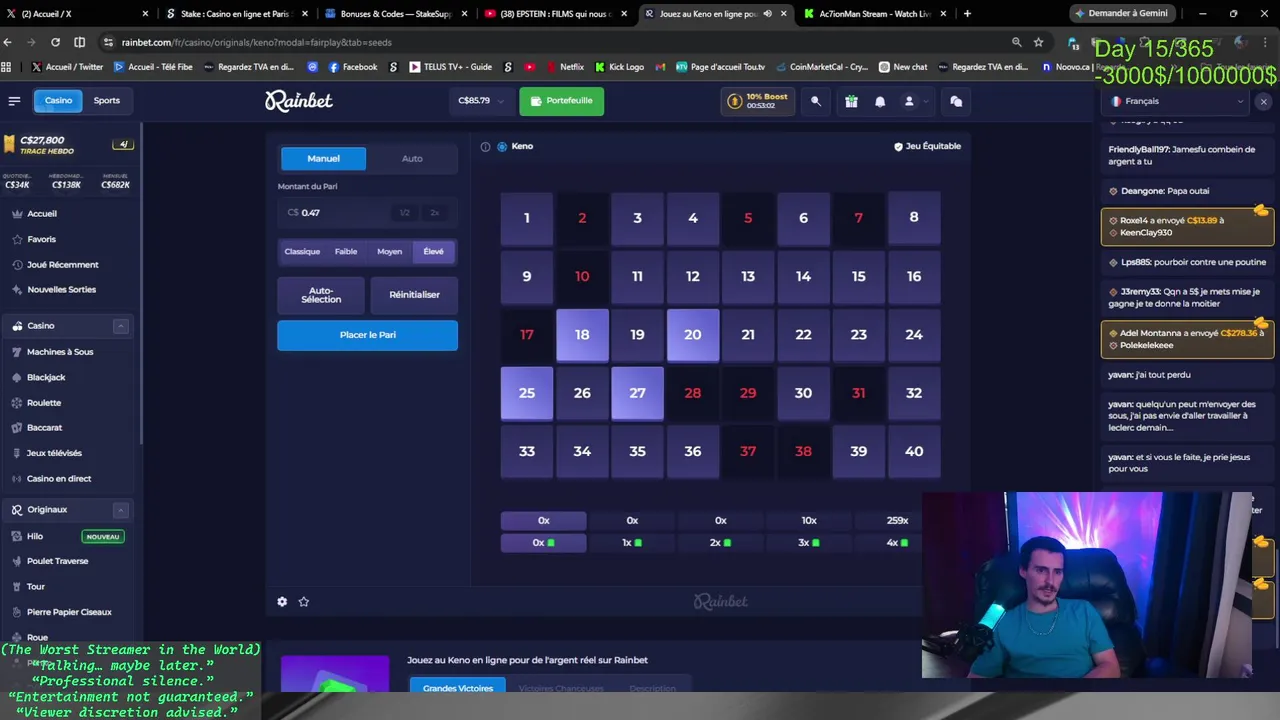This screenshot has height=720, width=1280.
Task: Open Jeu Équitable fairness info
Action: (927, 146)
